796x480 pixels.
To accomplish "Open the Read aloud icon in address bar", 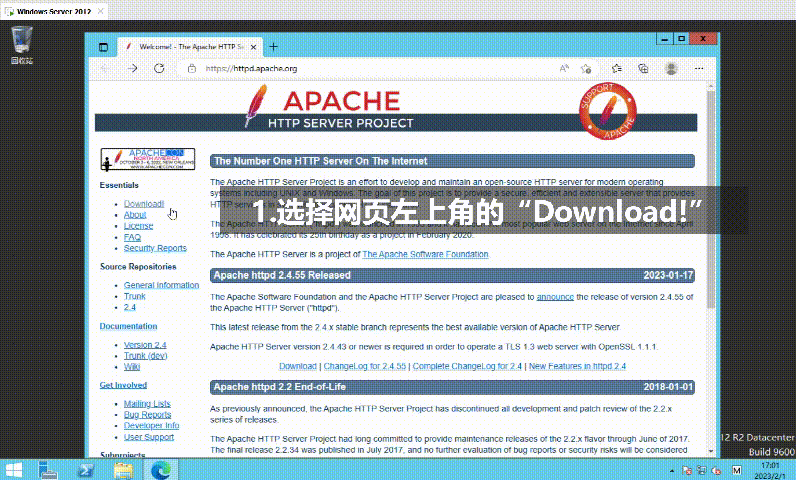I will pyautogui.click(x=564, y=68).
